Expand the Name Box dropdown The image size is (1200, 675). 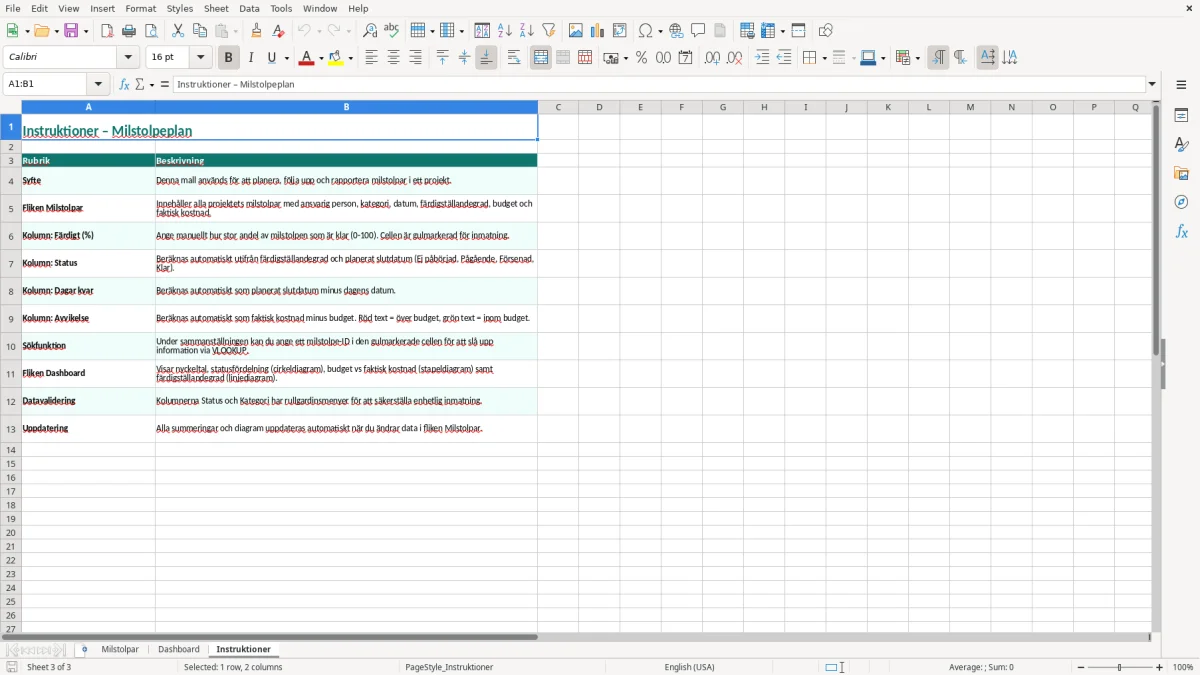[x=98, y=84]
